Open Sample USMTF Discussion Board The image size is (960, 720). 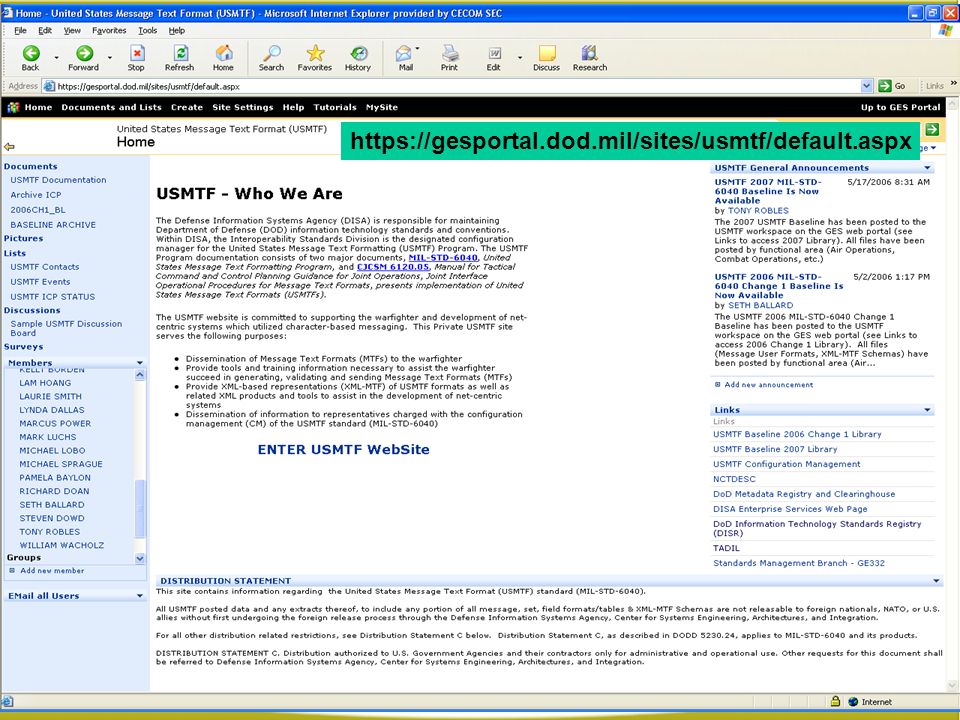point(66,328)
